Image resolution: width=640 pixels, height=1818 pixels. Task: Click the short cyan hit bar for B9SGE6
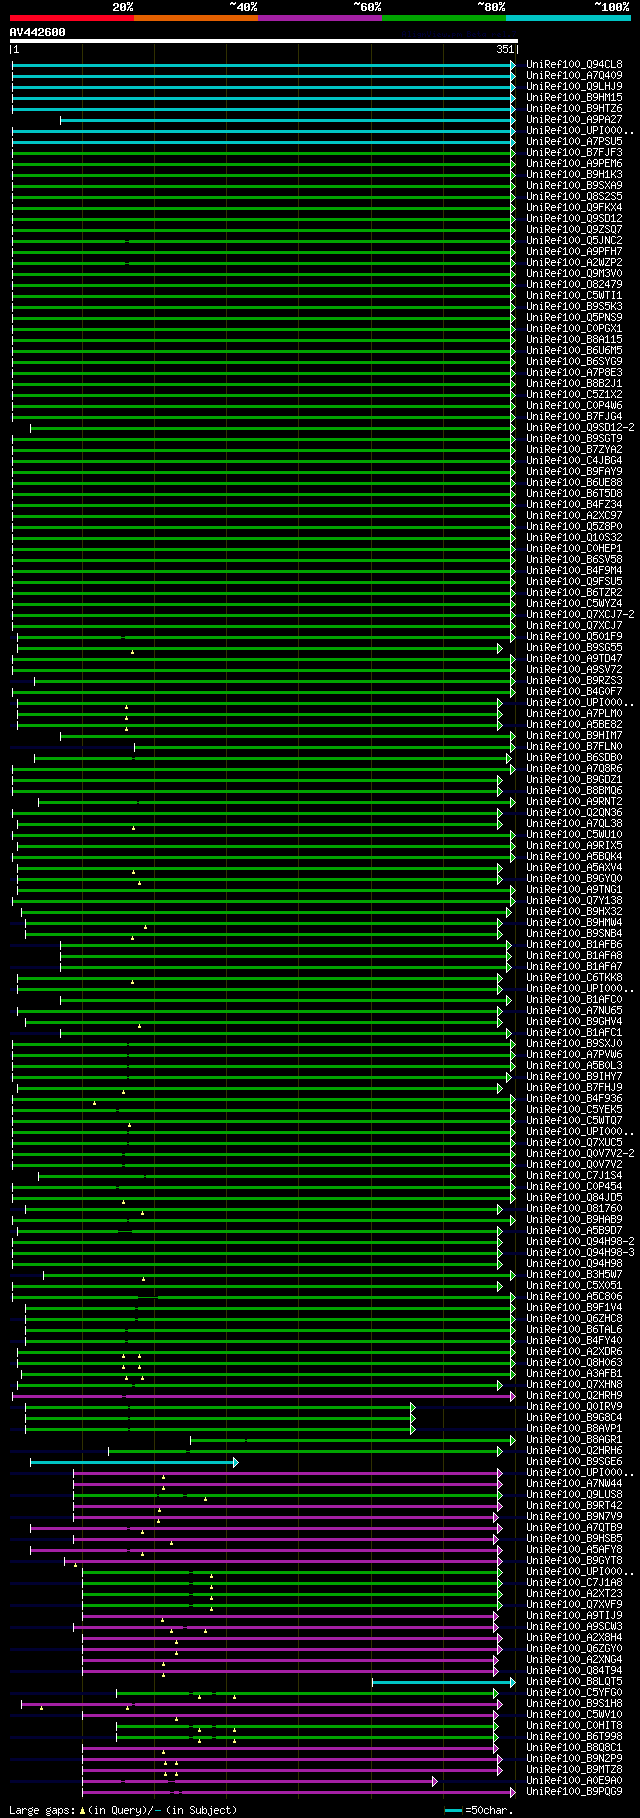pos(134,1462)
